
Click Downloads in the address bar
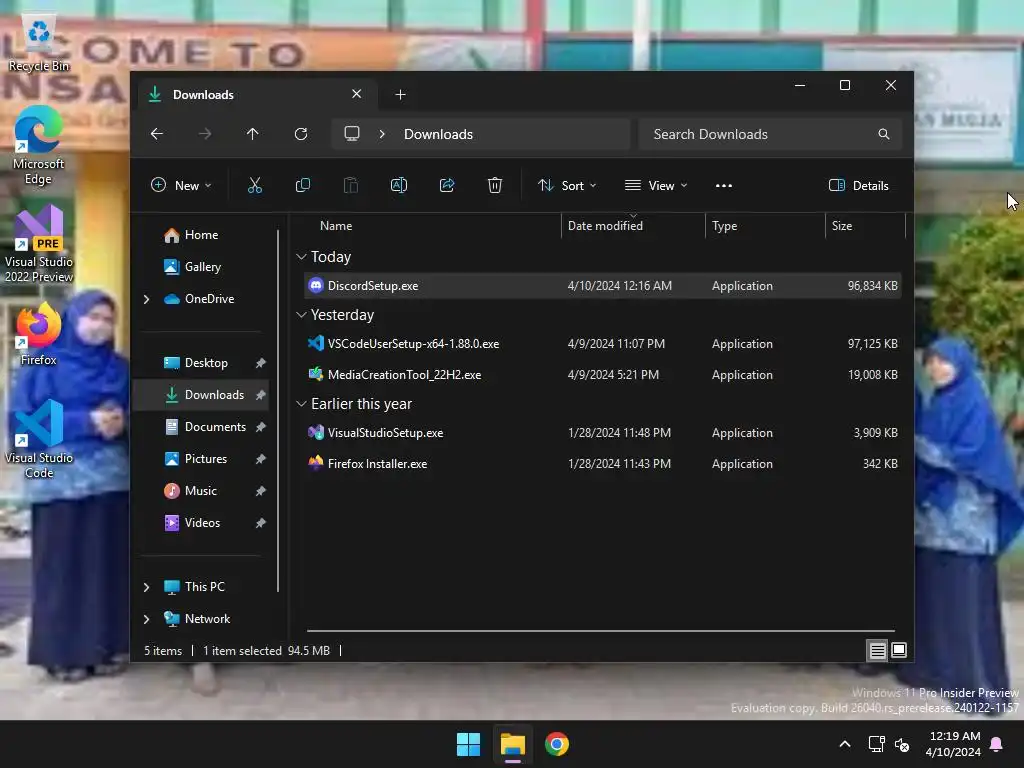click(x=438, y=134)
